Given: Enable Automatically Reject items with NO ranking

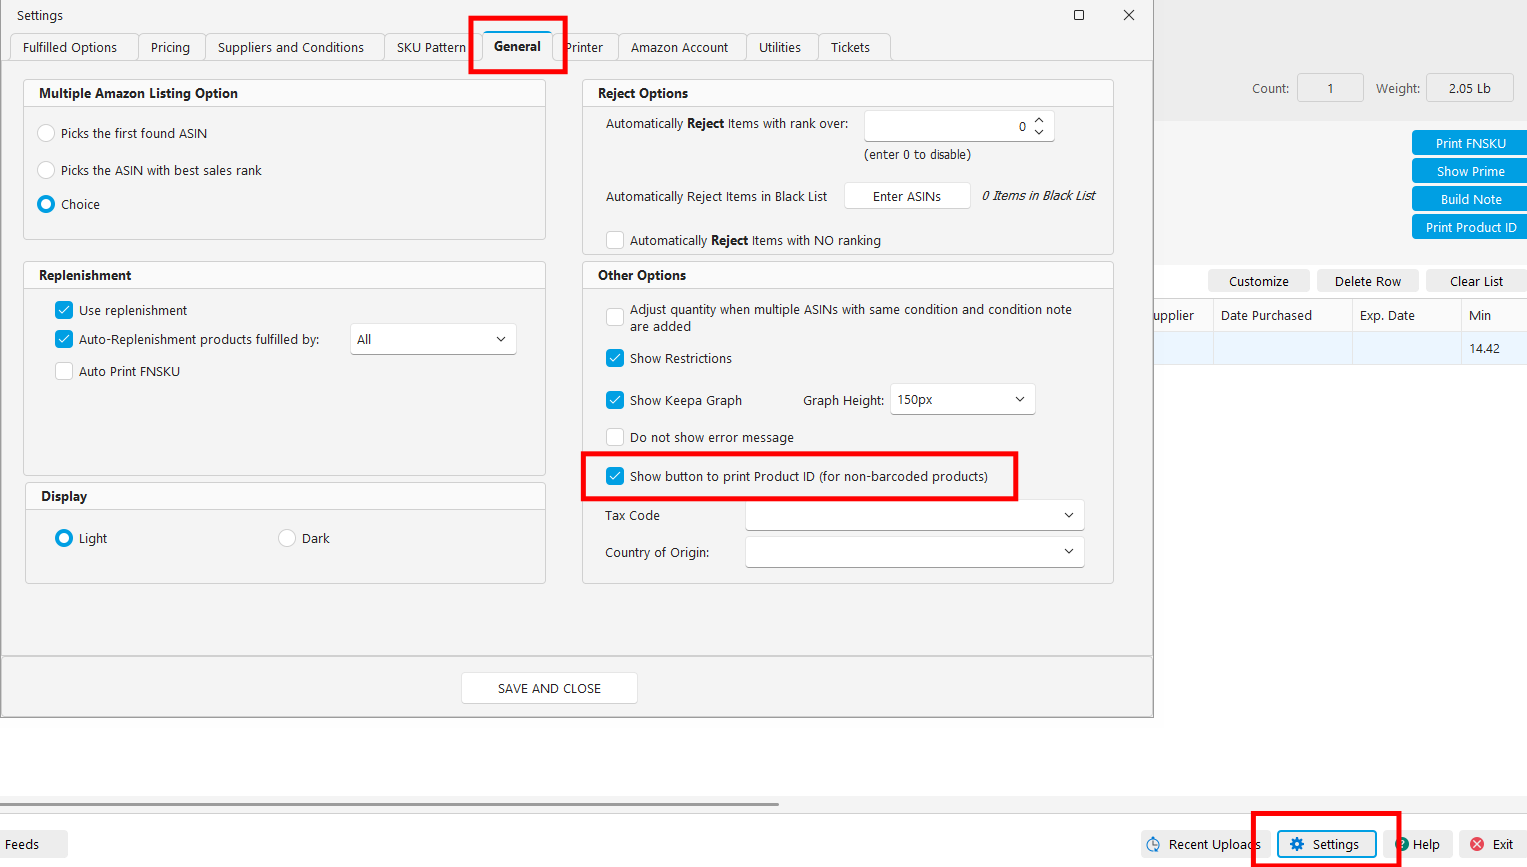Looking at the screenshot, I should tap(615, 240).
